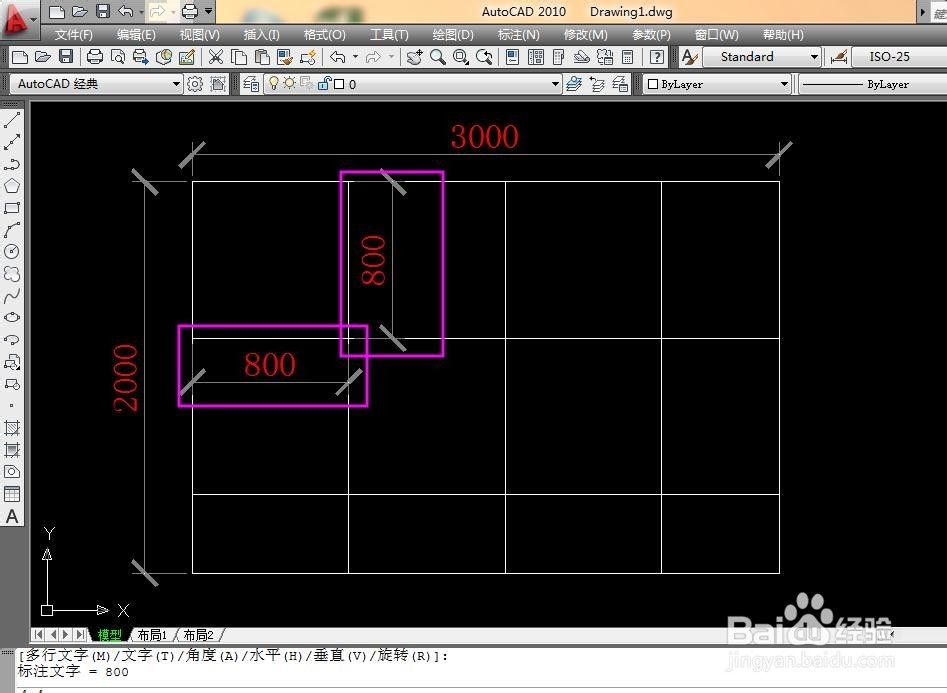This screenshot has width=947, height=693.
Task: Open Layer Properties Manager icon
Action: pos(251,84)
